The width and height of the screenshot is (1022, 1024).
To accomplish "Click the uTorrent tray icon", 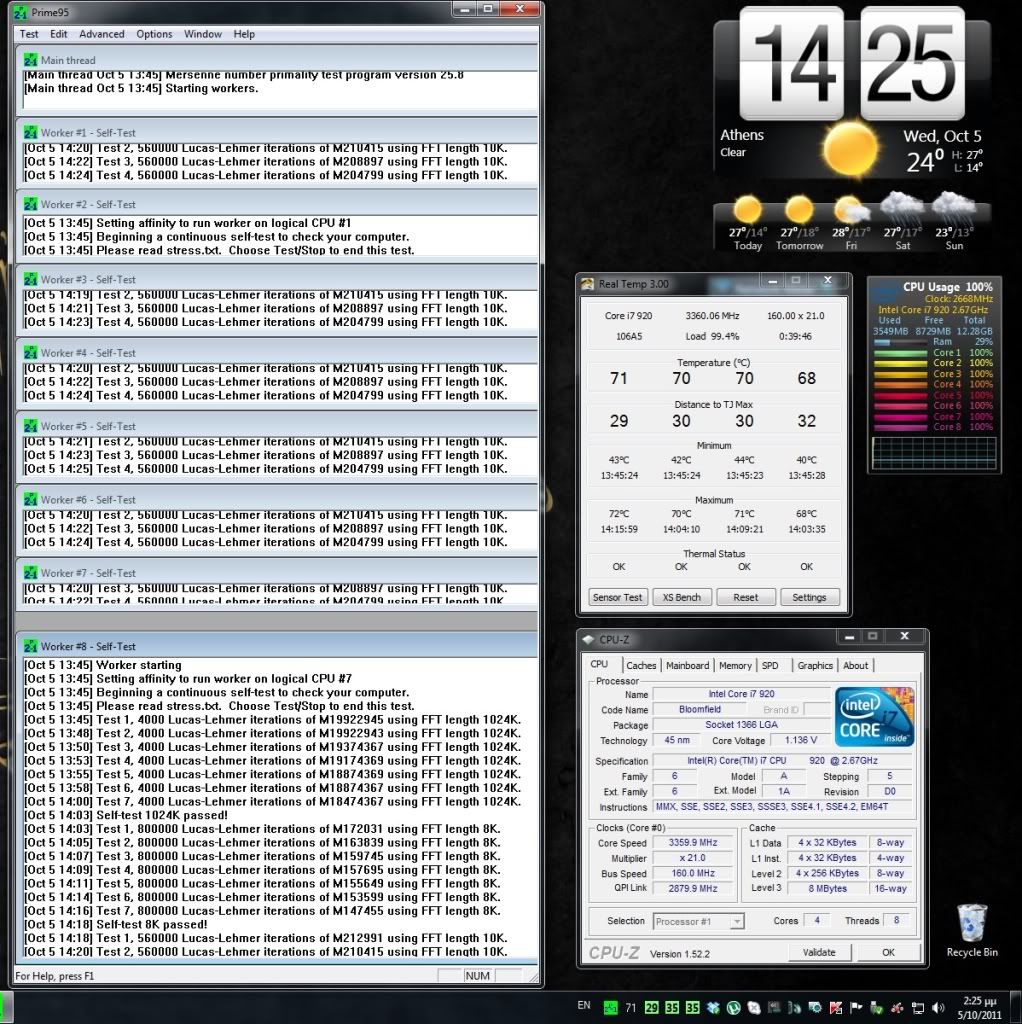I will [x=733, y=1008].
